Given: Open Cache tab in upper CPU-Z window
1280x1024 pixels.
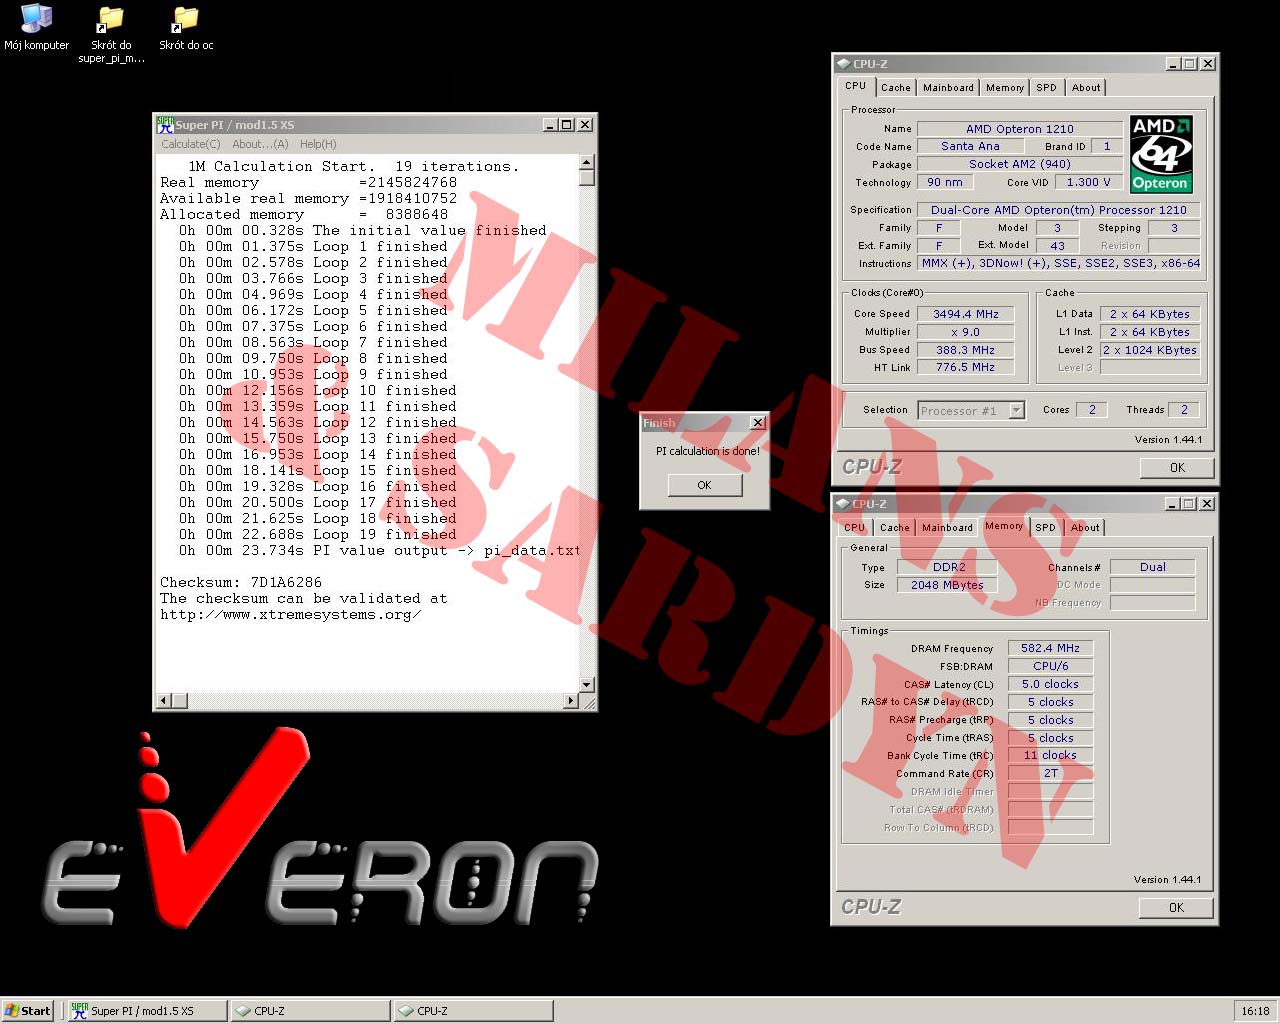Looking at the screenshot, I should [896, 88].
